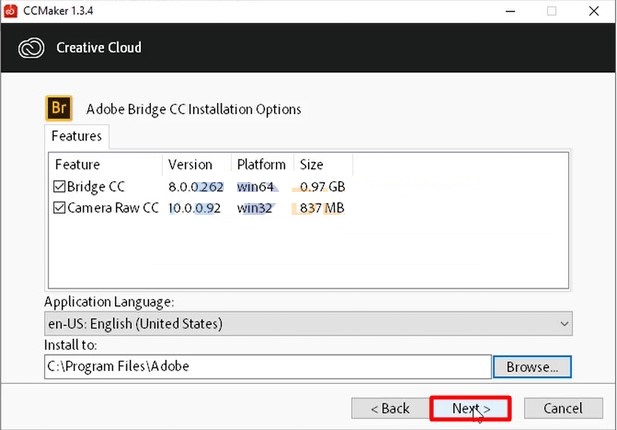The width and height of the screenshot is (617, 430).
Task: Close the CCMaker installer window
Action: click(x=596, y=11)
